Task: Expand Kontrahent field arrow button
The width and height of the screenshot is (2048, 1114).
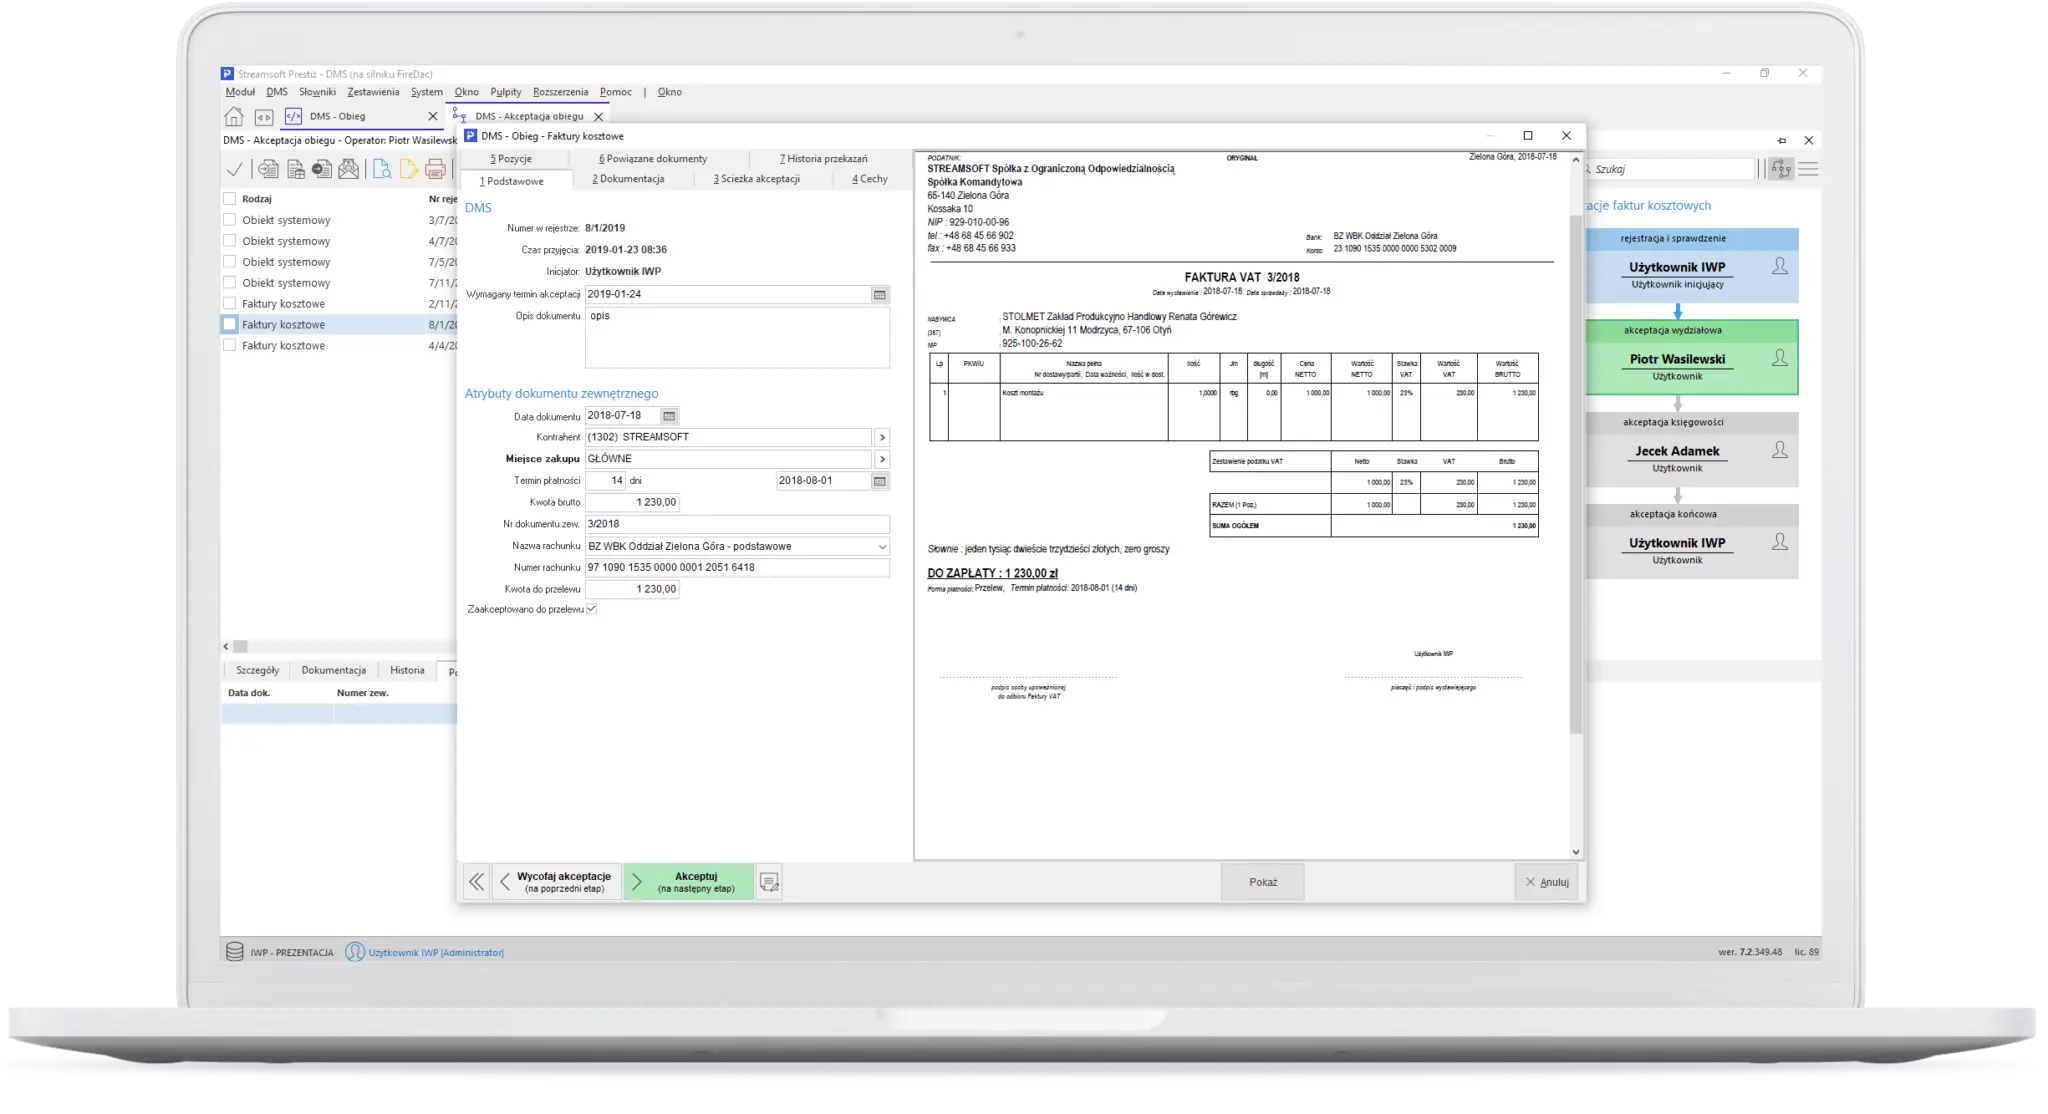Action: coord(881,437)
